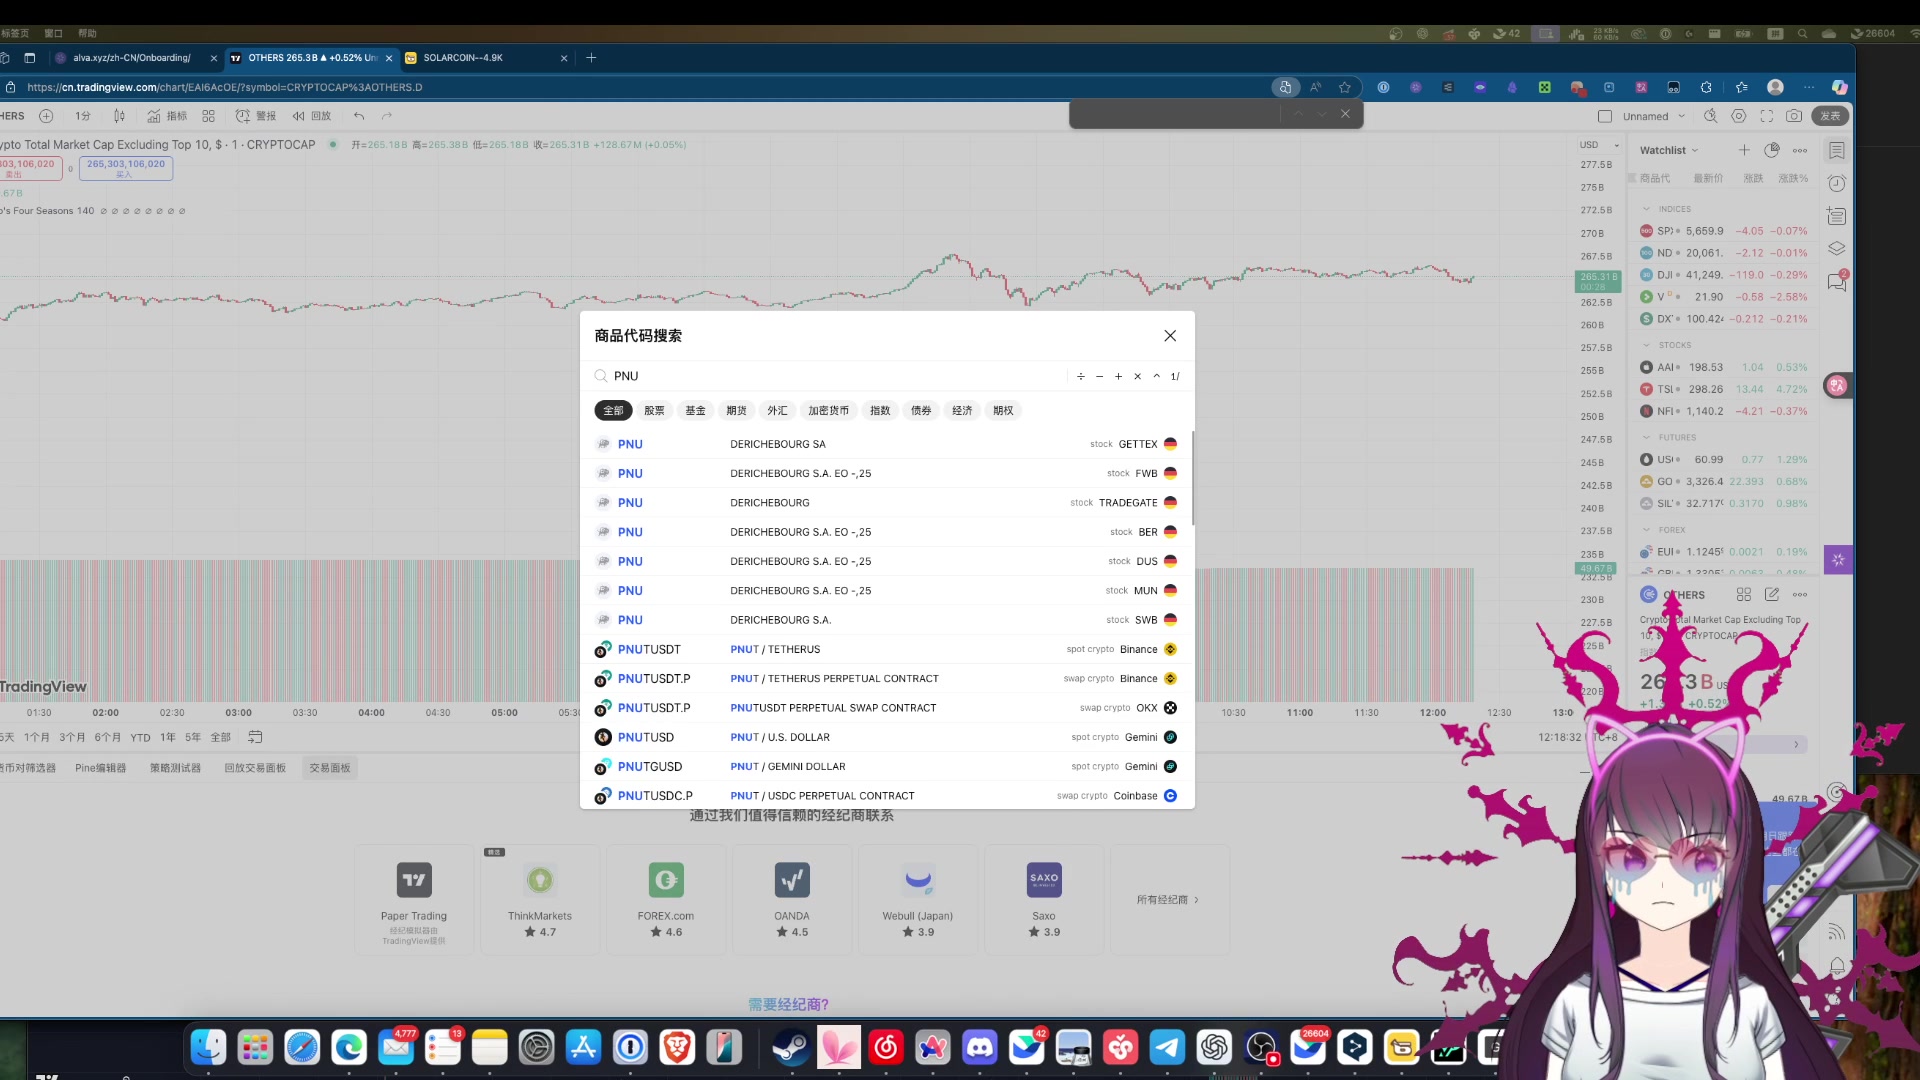Start bar replay with 回放

(x=311, y=116)
